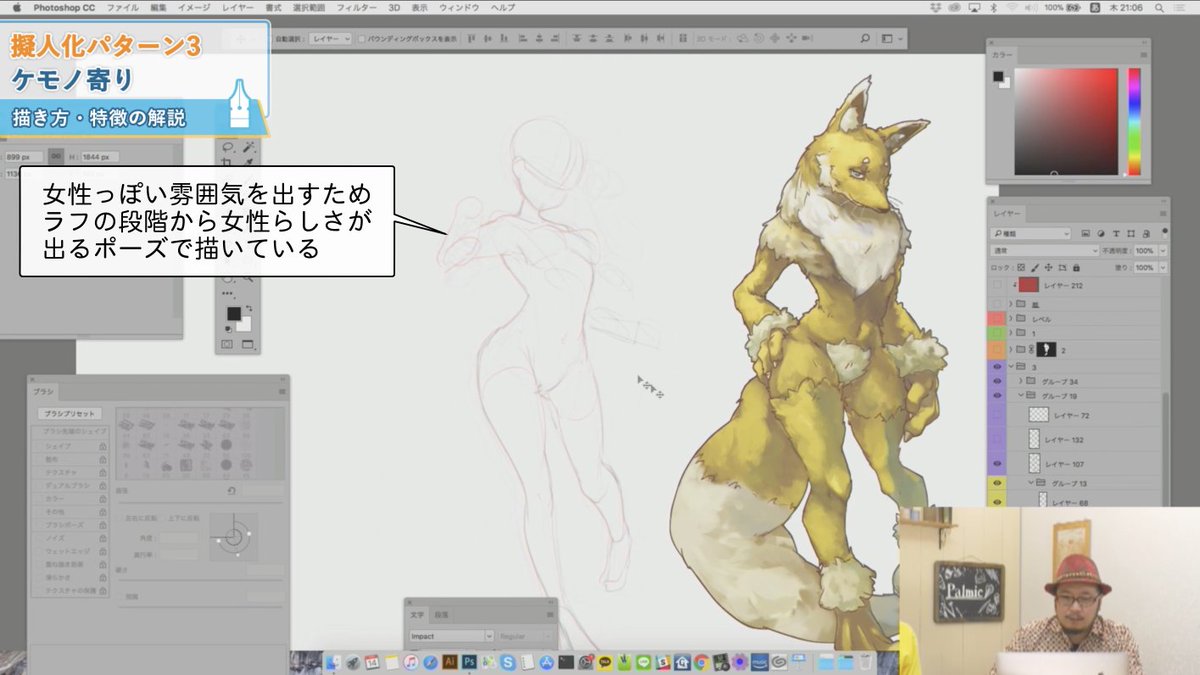
Task: Click the fill 100% field in Layers
Action: click(x=1145, y=267)
